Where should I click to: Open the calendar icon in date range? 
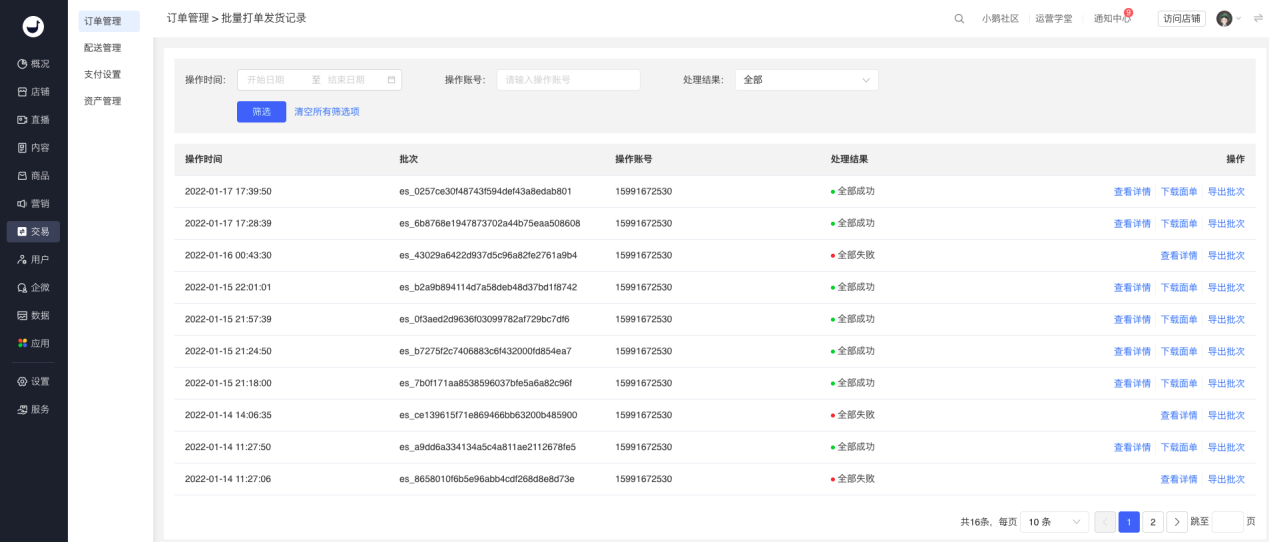pos(391,80)
